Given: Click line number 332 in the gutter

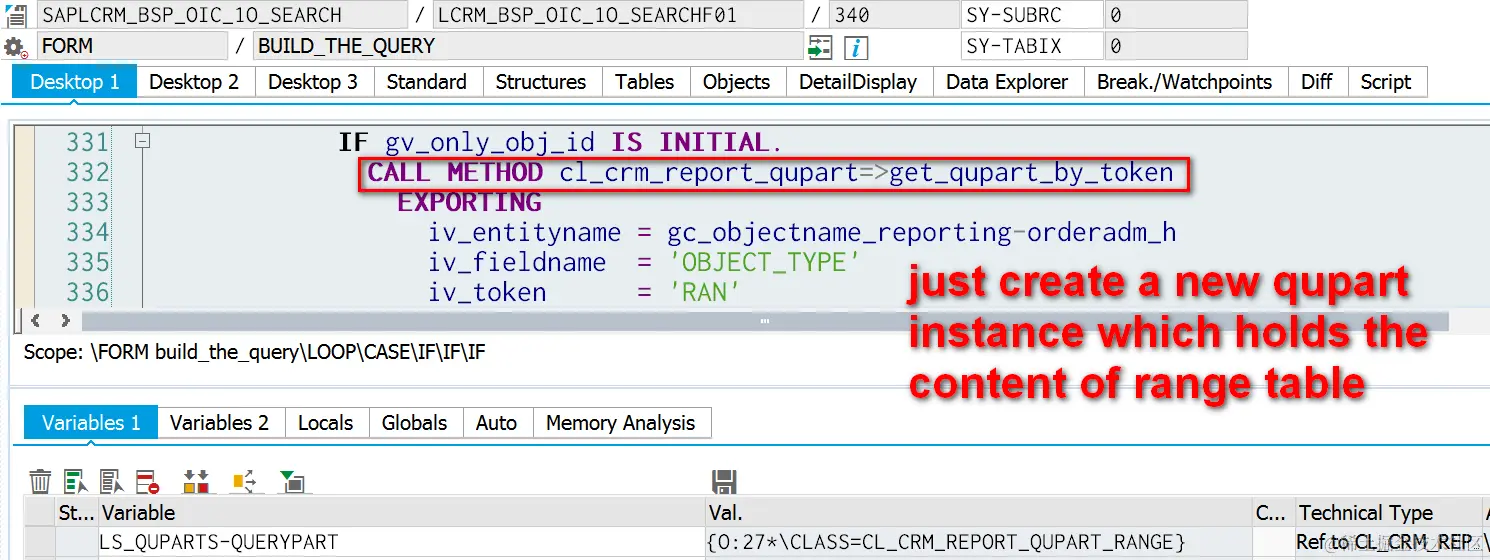Looking at the screenshot, I should click(x=87, y=172).
